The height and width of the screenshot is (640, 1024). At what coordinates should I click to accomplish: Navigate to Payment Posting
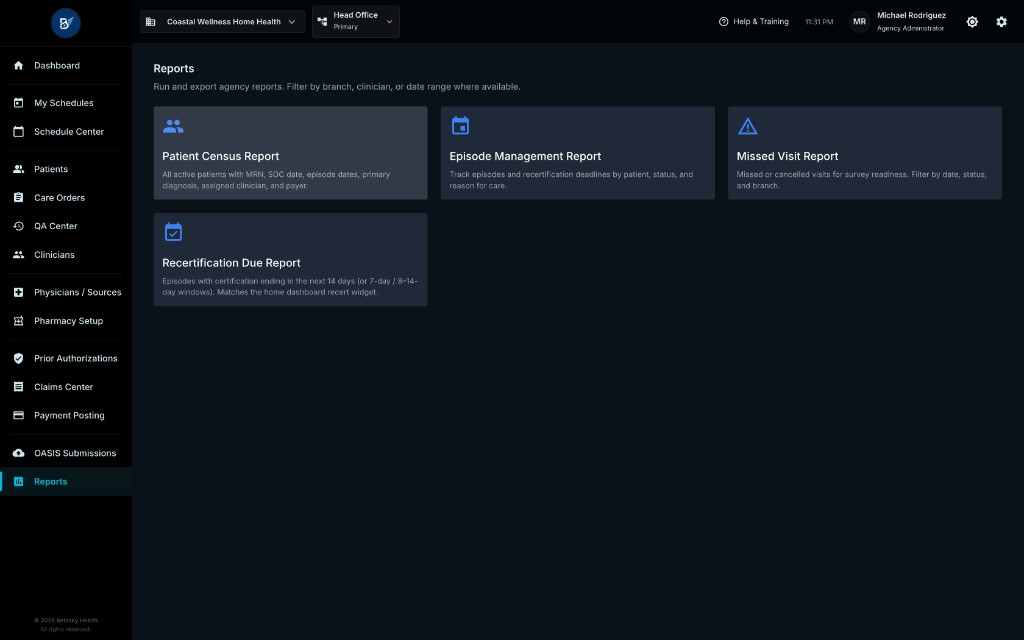coord(65,415)
